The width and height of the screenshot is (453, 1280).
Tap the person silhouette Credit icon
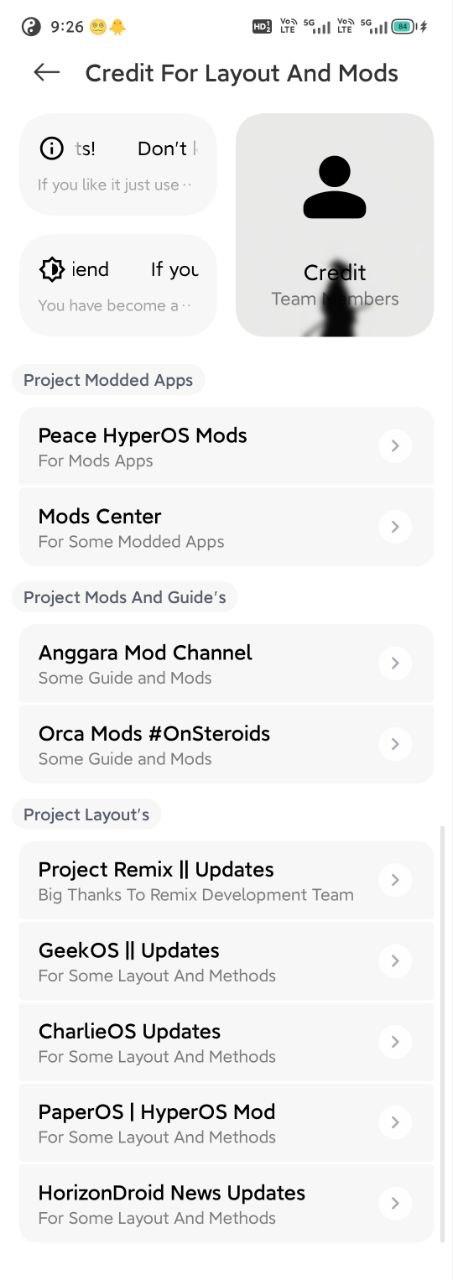coord(334,187)
